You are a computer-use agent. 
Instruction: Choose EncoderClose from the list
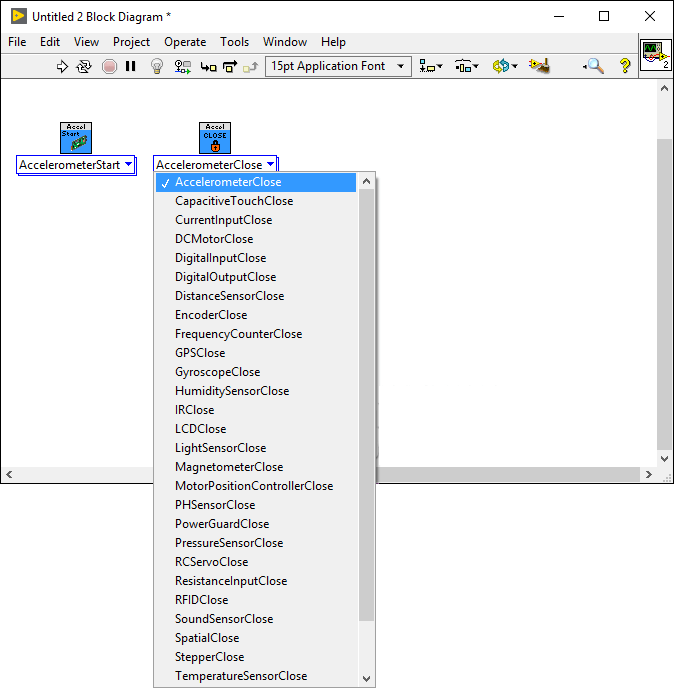tap(256, 315)
